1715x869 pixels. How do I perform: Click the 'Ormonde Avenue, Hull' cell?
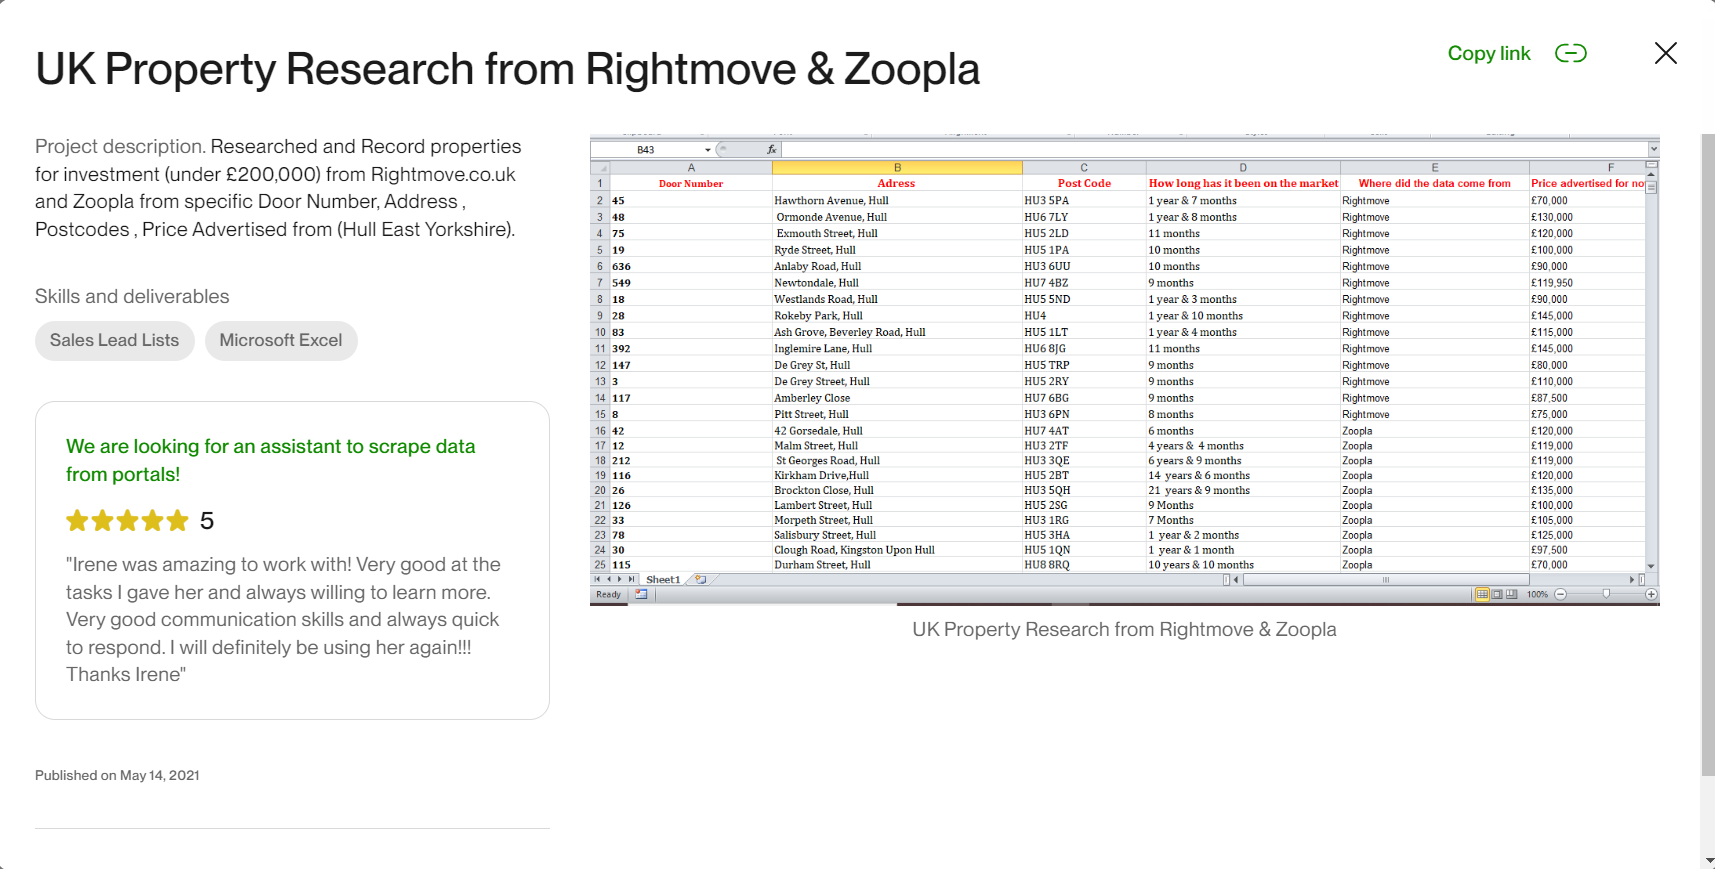tap(897, 217)
